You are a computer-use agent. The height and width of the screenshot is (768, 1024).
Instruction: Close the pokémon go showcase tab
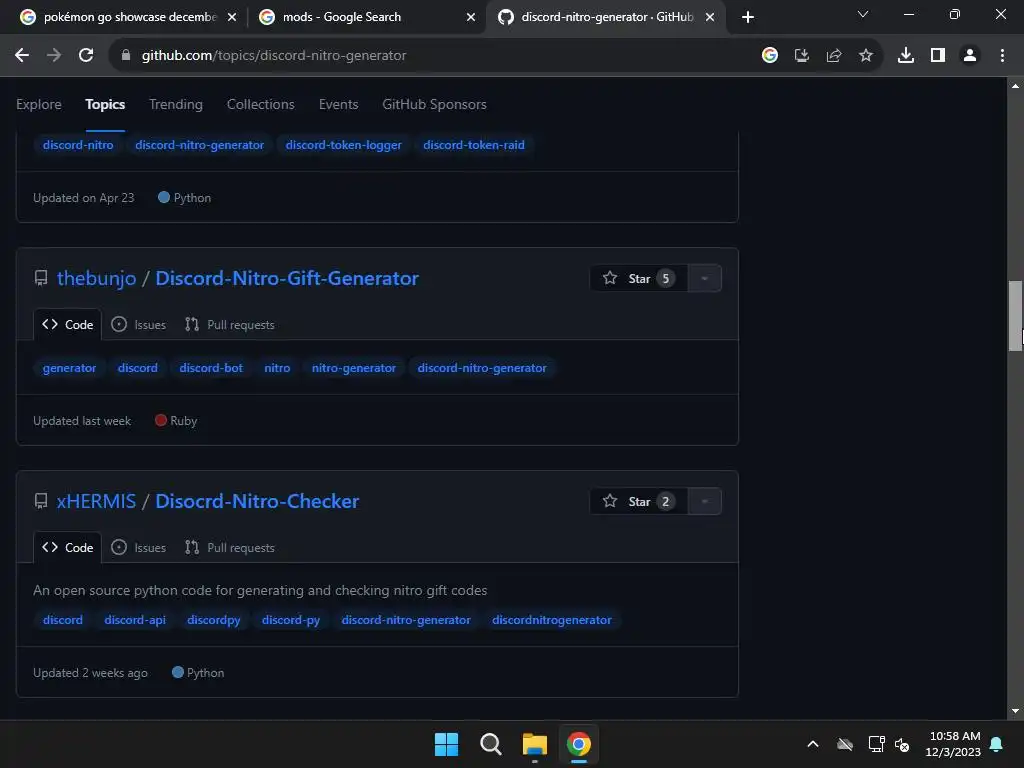pyautogui.click(x=232, y=17)
